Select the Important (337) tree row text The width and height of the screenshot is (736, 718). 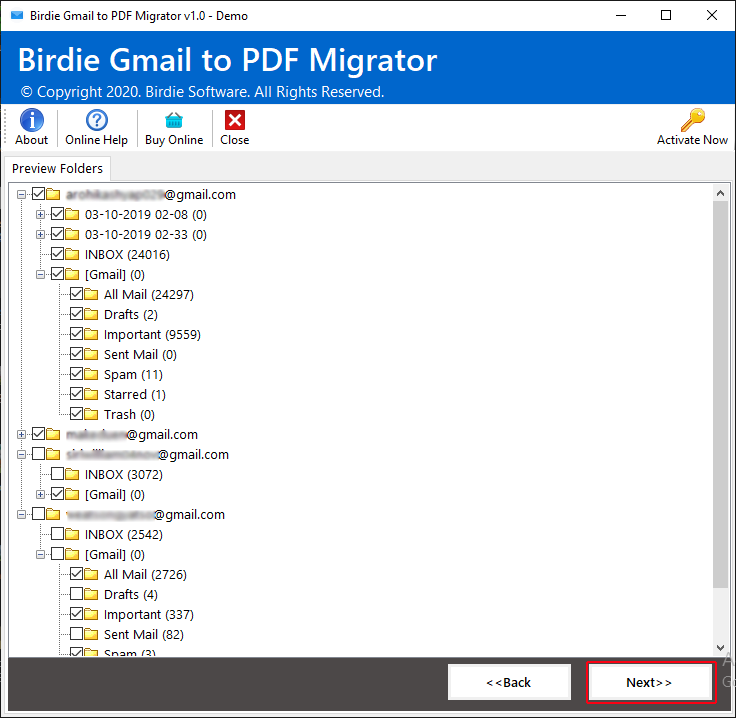pos(149,615)
